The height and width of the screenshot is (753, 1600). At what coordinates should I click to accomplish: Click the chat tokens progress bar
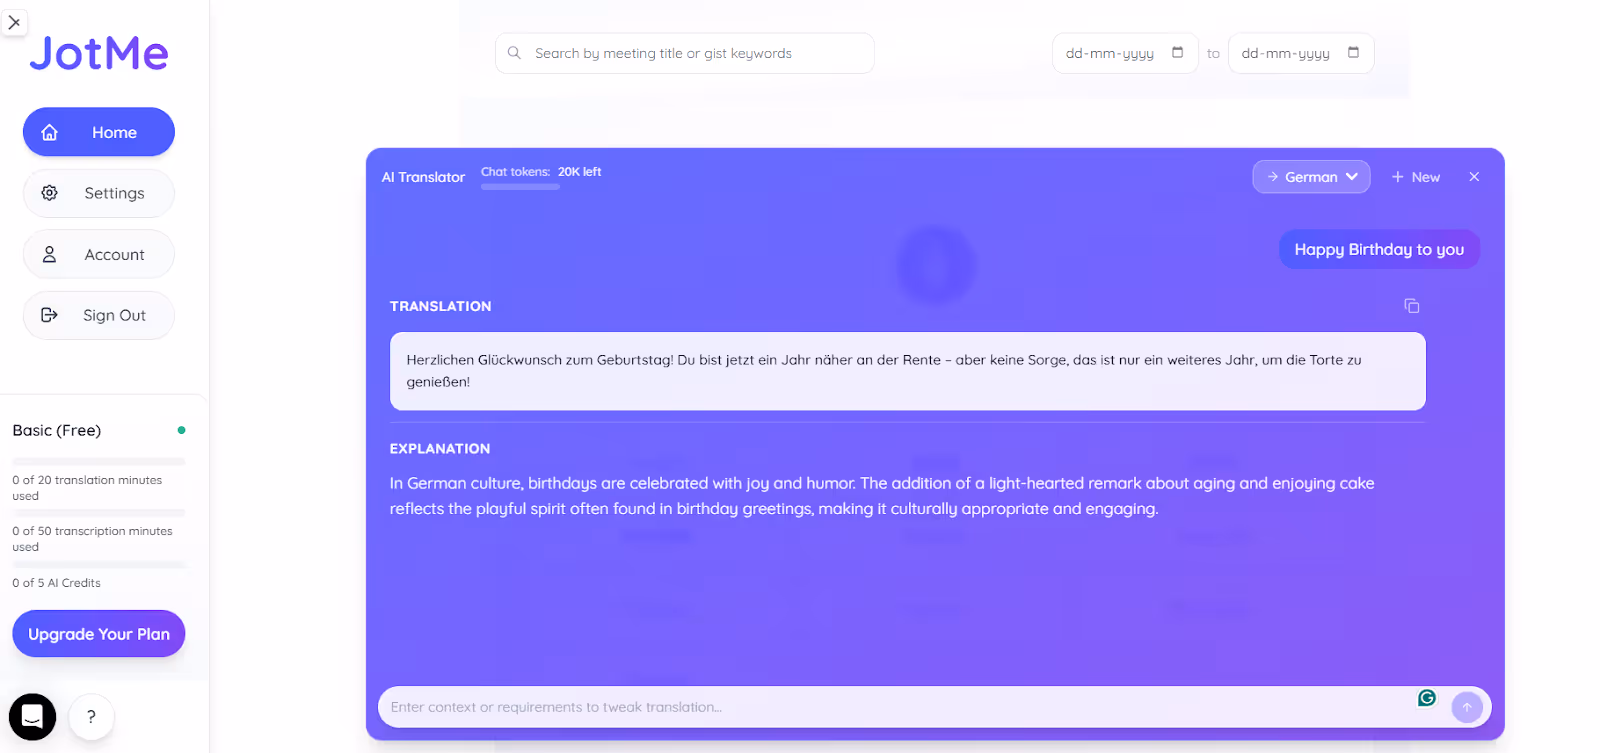pos(520,187)
